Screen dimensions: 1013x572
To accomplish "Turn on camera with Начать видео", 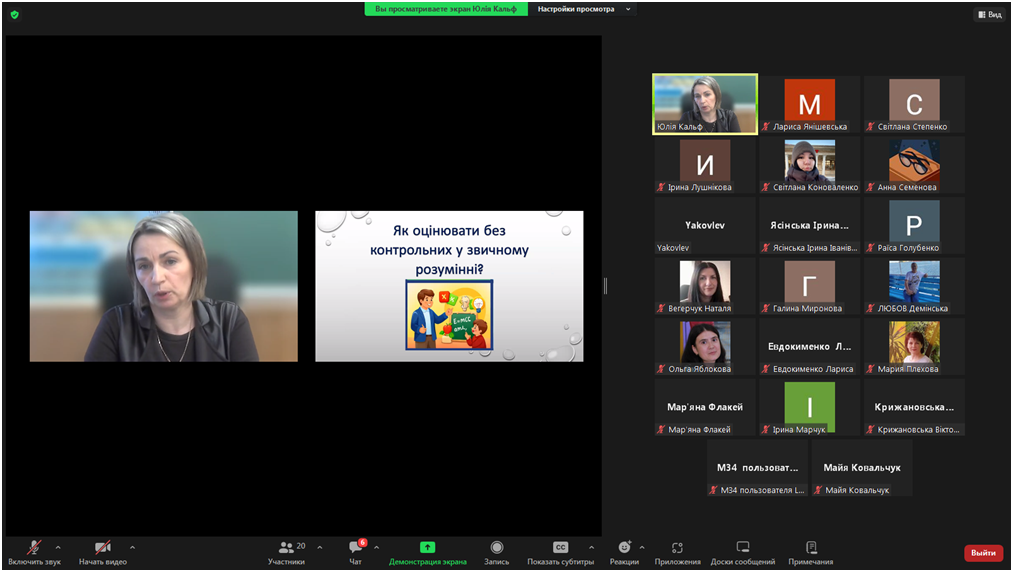I will pyautogui.click(x=102, y=552).
